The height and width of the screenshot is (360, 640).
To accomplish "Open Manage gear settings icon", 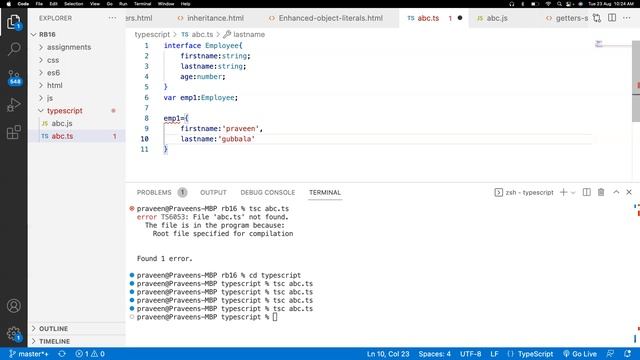I will (x=13, y=334).
